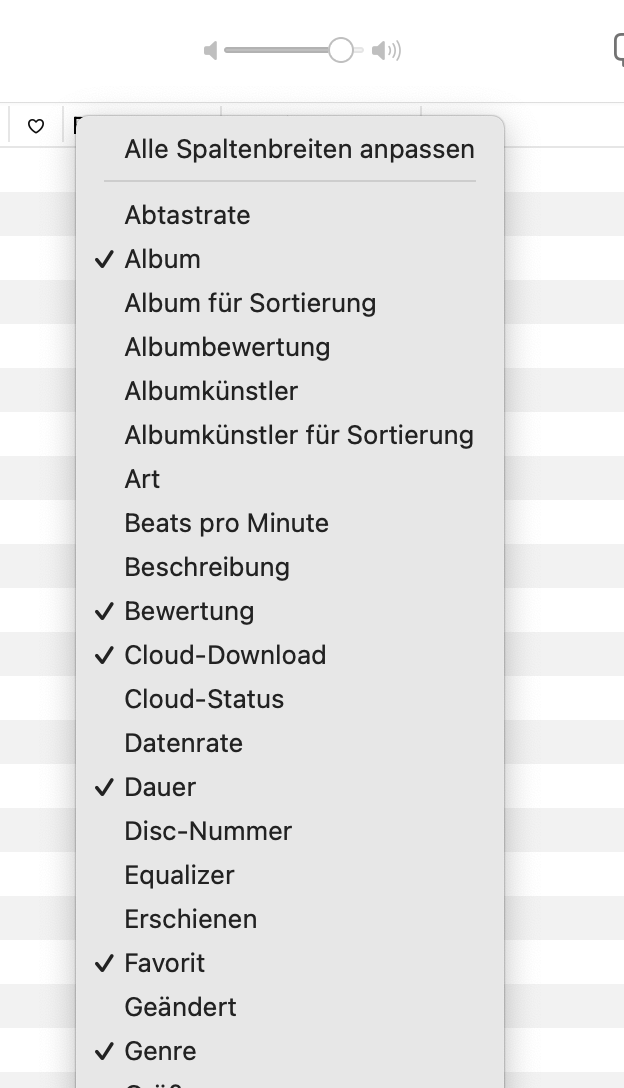This screenshot has height=1088, width=624.
Task: Hide the Dauer column
Action: 160,787
